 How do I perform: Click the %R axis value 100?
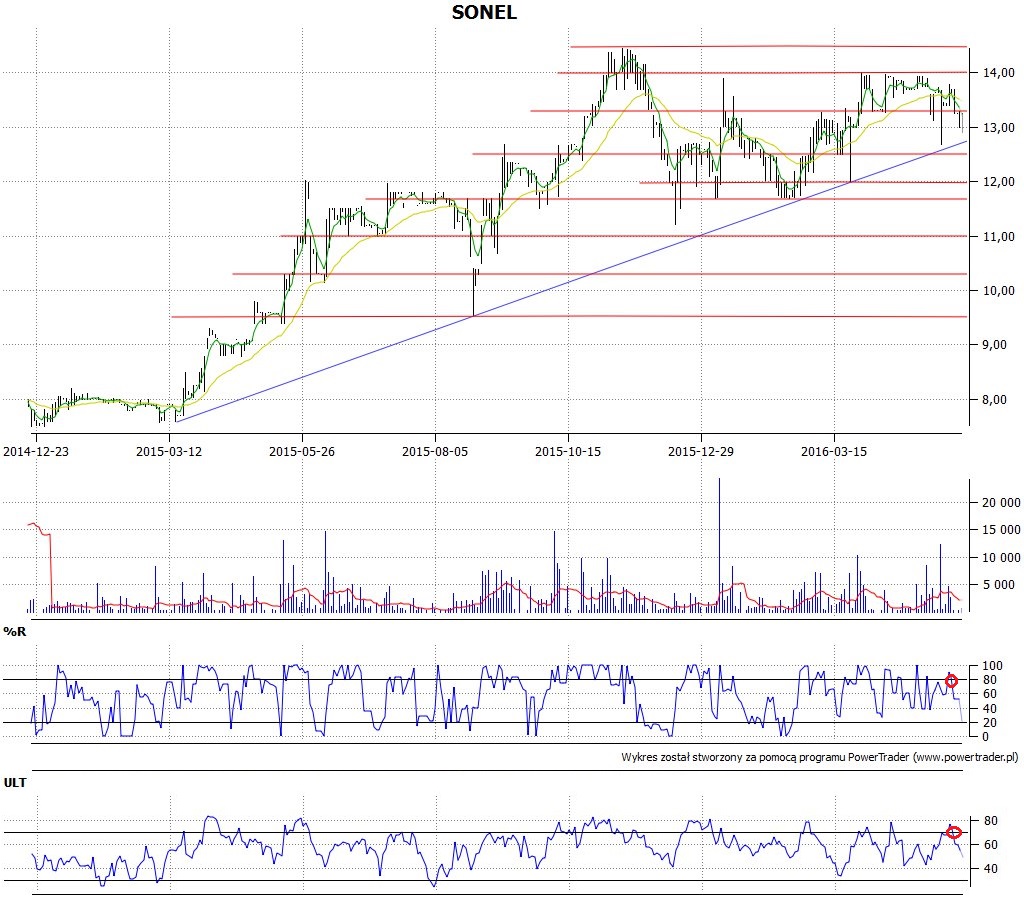coord(992,667)
